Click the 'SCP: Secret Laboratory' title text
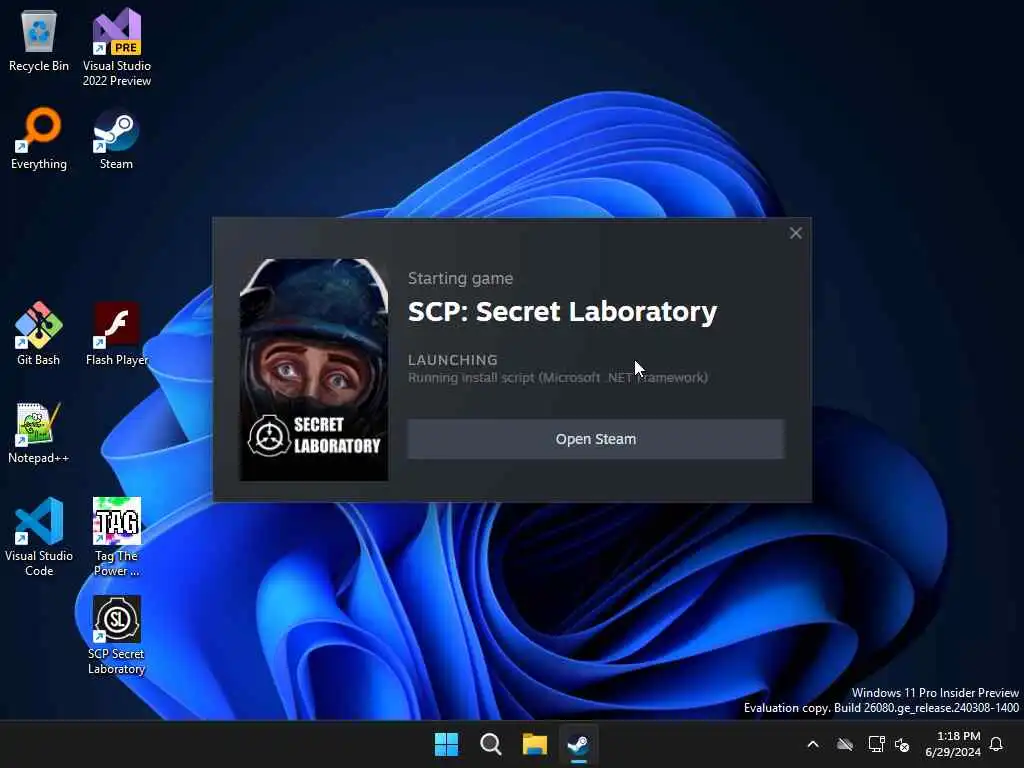Viewport: 1024px width, 768px height. [562, 312]
